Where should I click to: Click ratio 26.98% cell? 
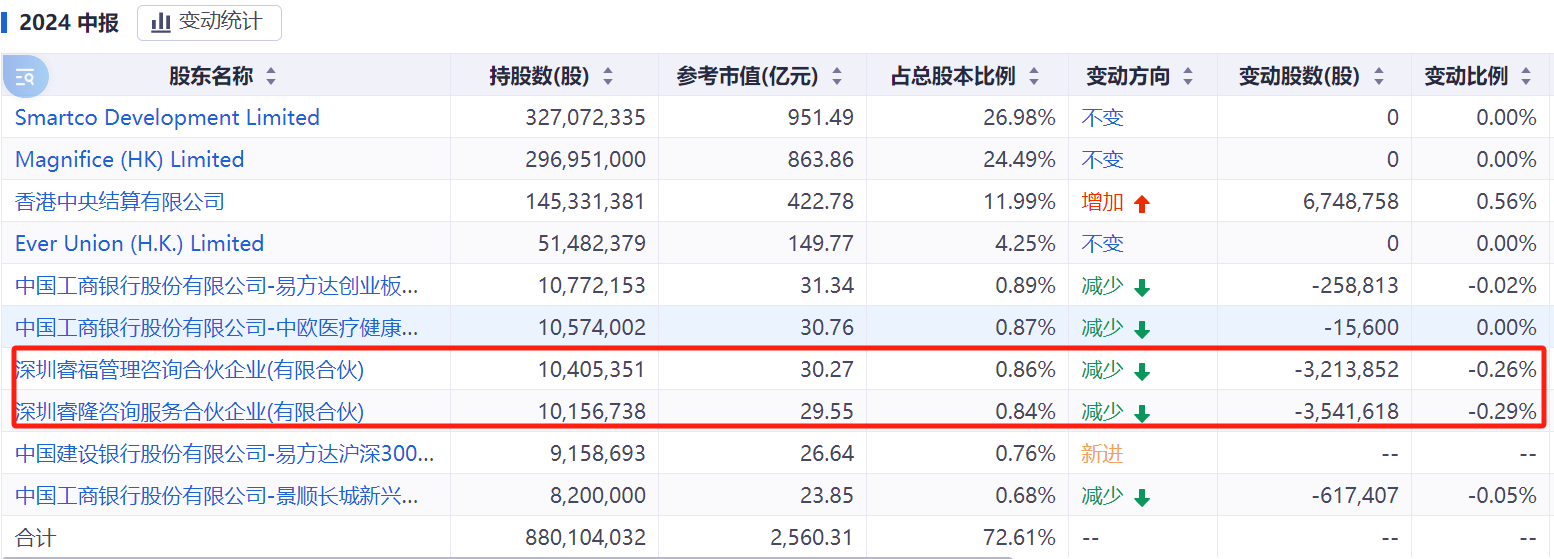(1018, 117)
